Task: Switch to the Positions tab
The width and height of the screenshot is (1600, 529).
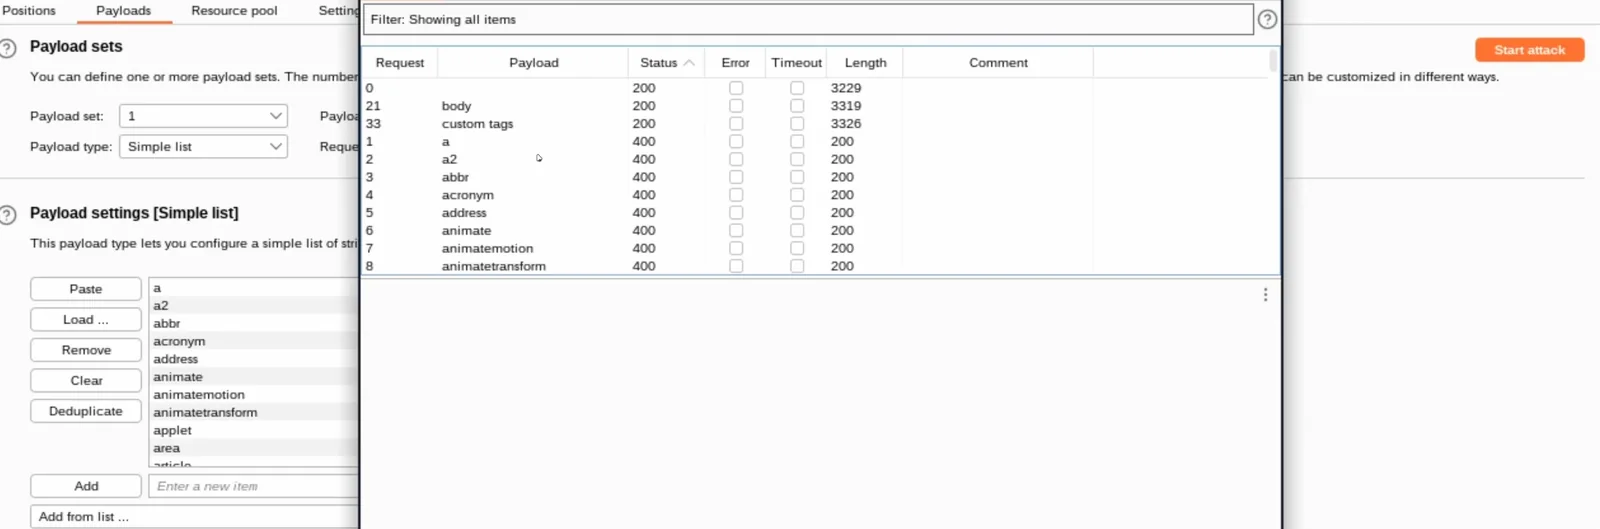Action: [29, 11]
